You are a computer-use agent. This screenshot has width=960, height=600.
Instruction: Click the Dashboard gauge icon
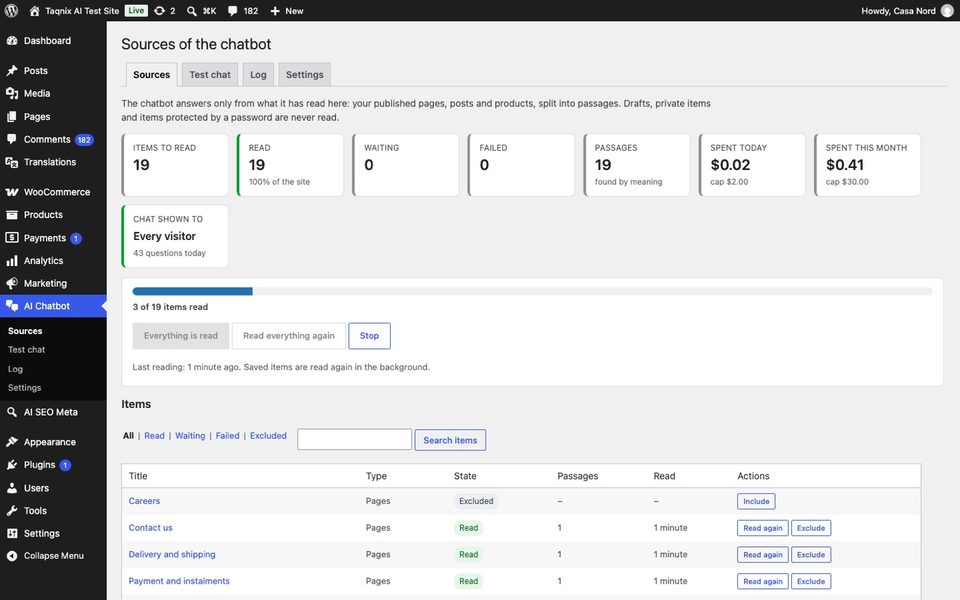(12, 40)
